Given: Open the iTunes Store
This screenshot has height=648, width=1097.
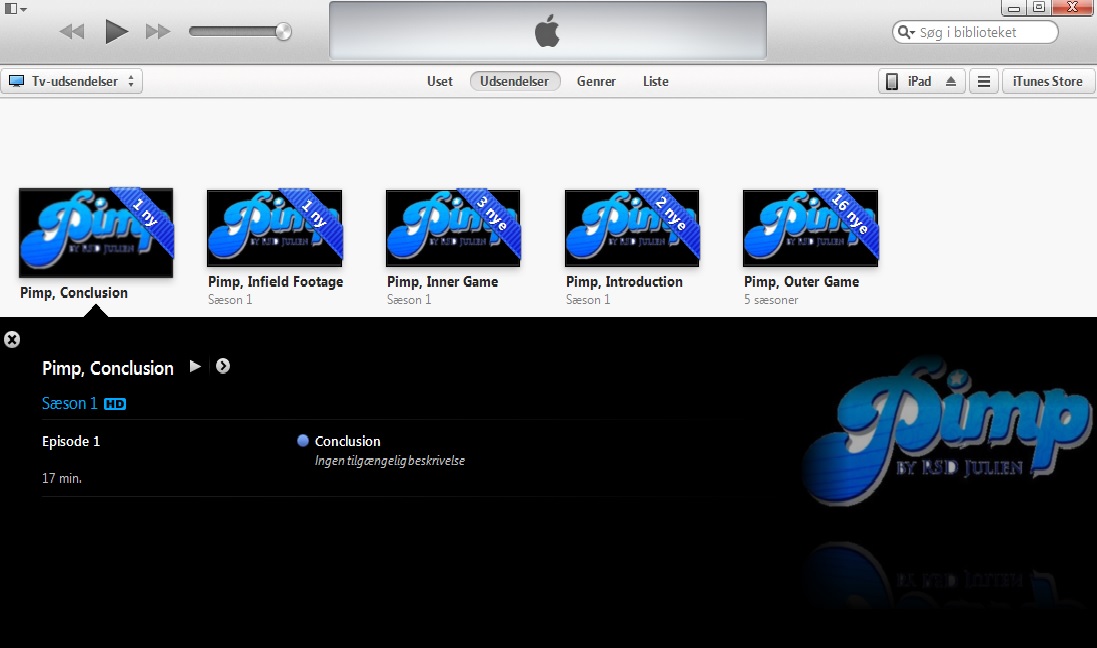Looking at the screenshot, I should coord(1047,81).
